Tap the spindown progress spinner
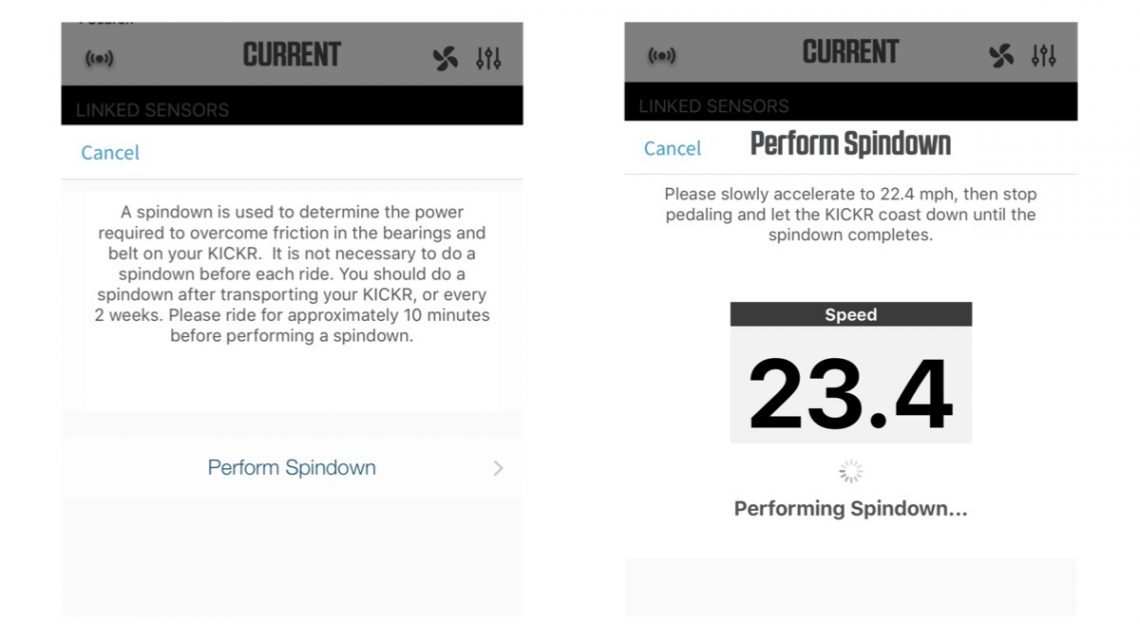The height and width of the screenshot is (640, 1140). tap(849, 470)
